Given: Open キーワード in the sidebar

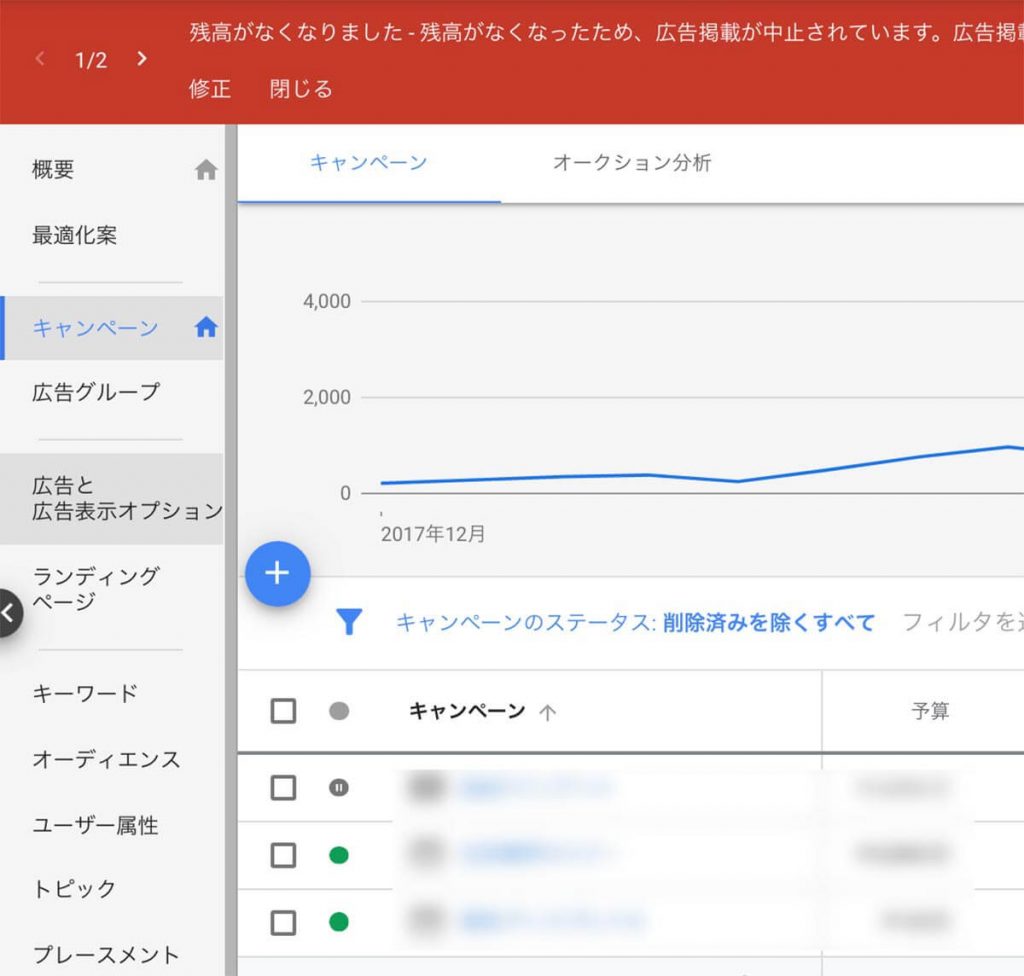Looking at the screenshot, I should click(x=86, y=693).
